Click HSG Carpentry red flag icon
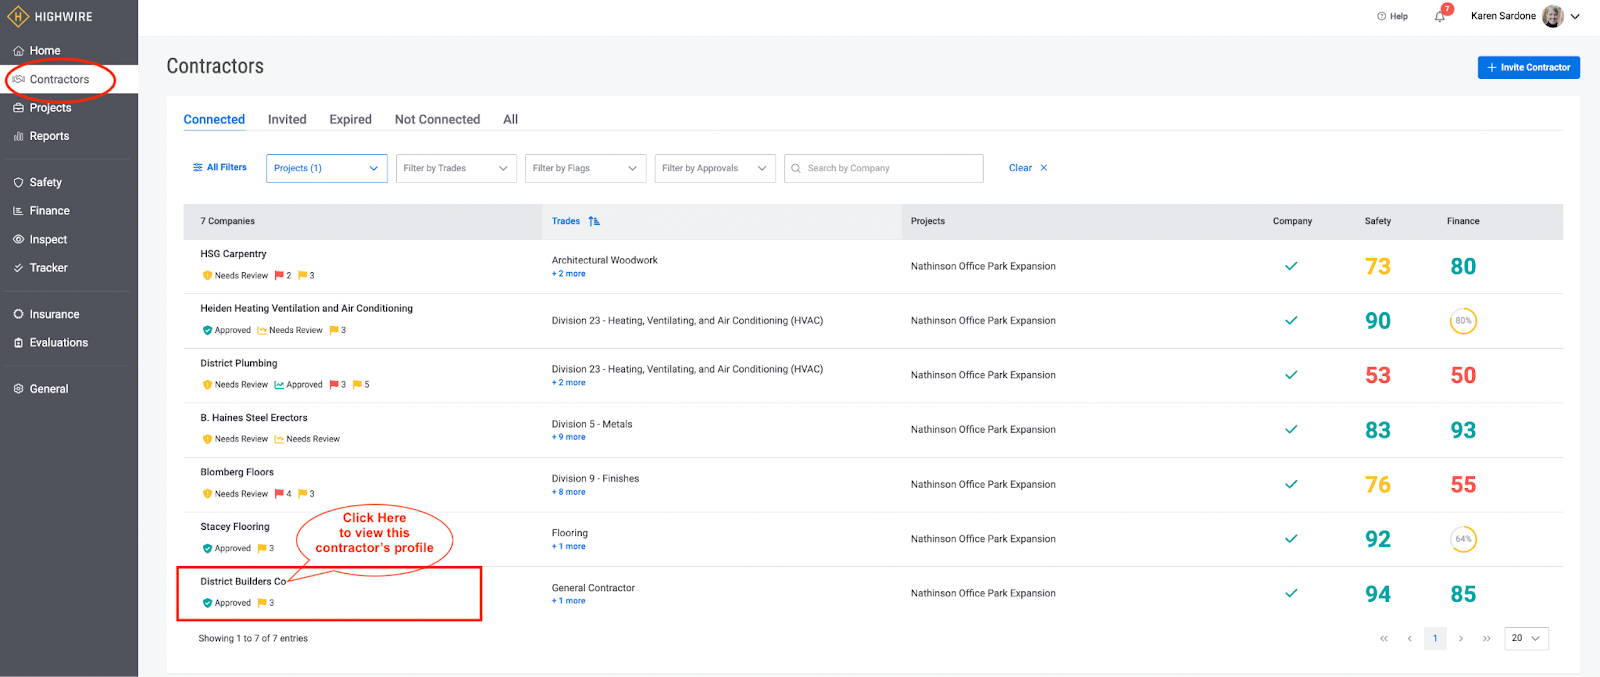This screenshot has width=1600, height=677. click(279, 276)
